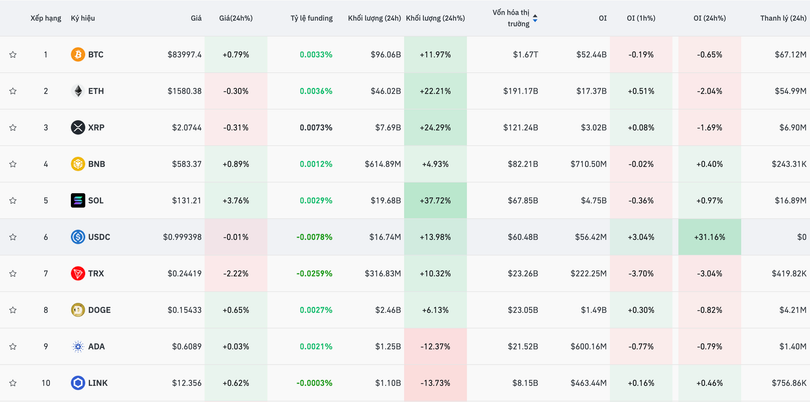810x402 pixels.
Task: Select the Giá(24h%) column header
Action: click(234, 18)
